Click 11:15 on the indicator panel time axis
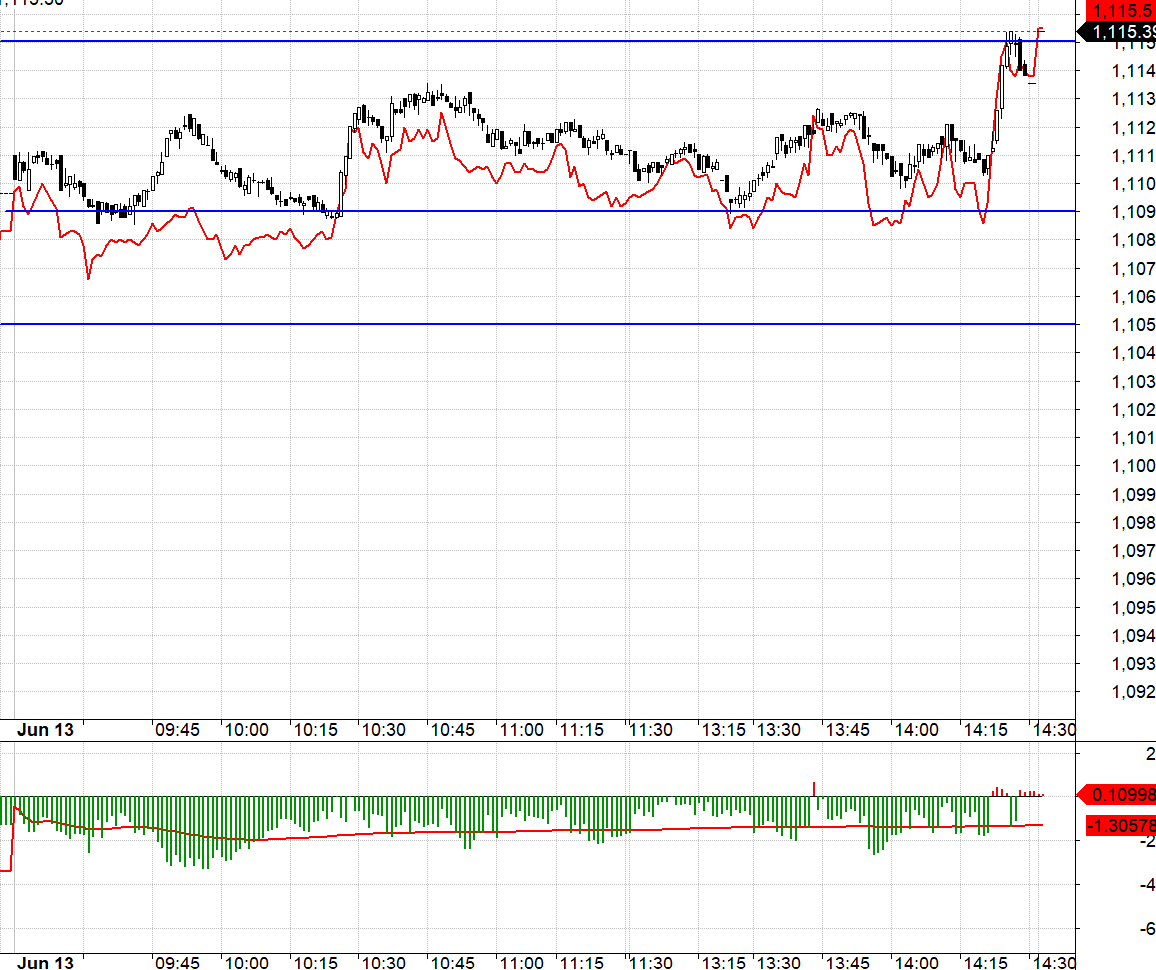Viewport: 1156px width, 970px height. 582,963
